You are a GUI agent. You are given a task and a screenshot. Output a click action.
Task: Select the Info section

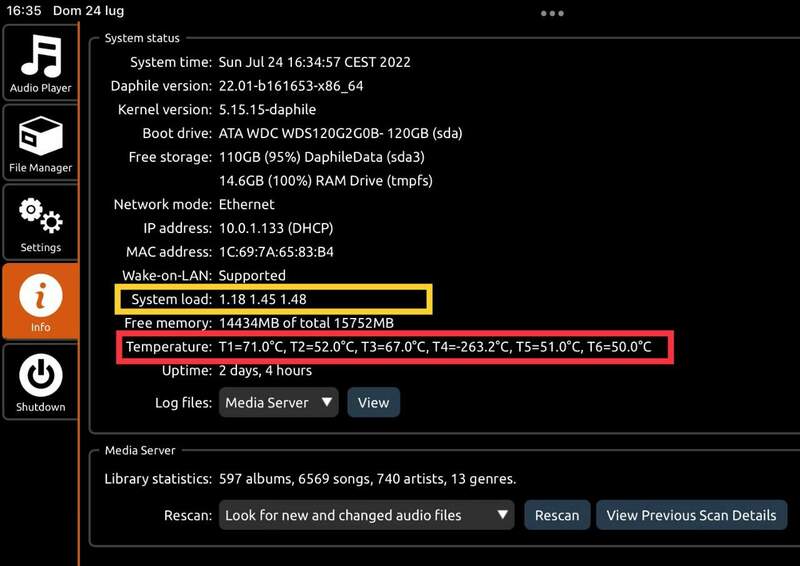(40, 302)
